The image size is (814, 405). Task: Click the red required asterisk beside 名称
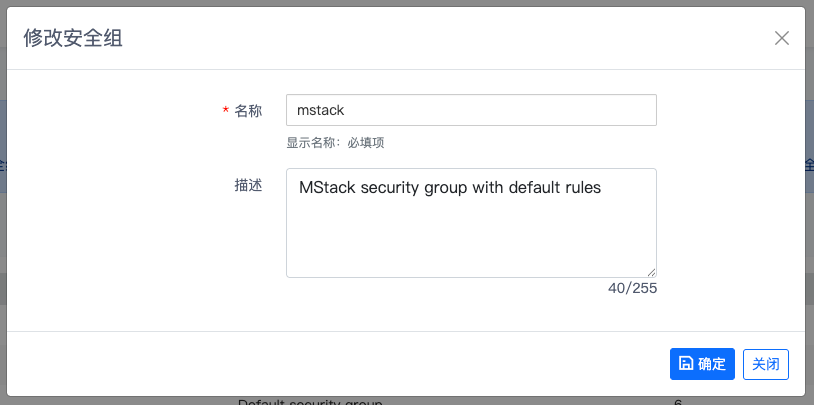point(225,111)
